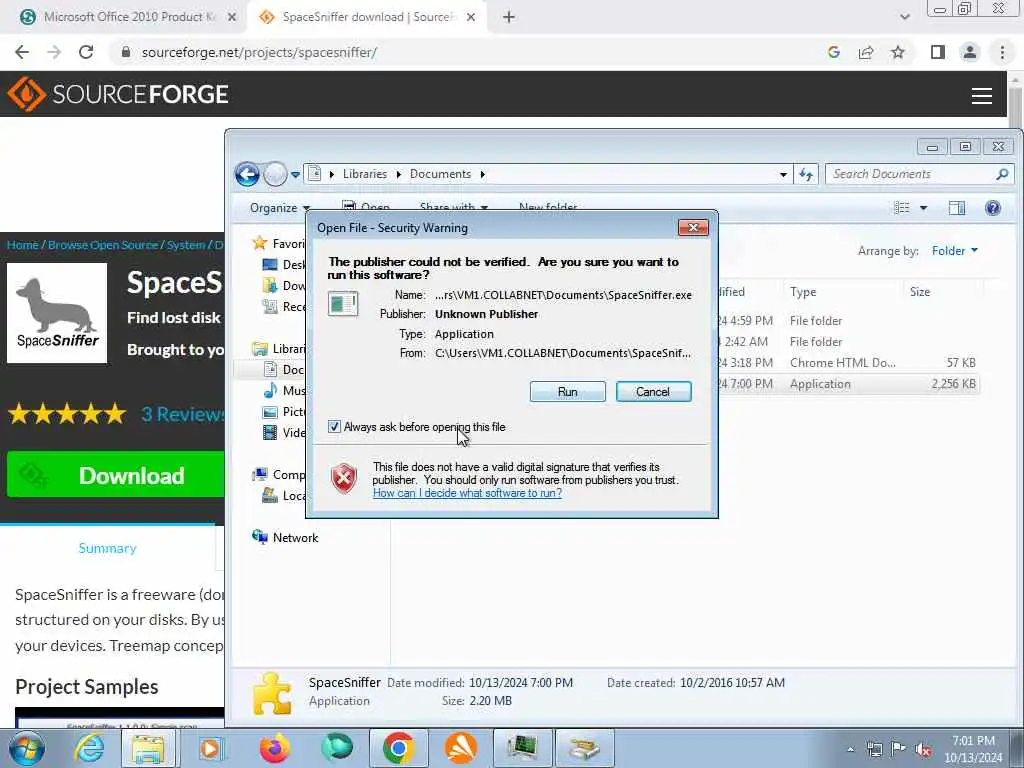Screen dimensions: 1024x768
Task: Bookmark this page with the star icon
Action: [x=898, y=52]
